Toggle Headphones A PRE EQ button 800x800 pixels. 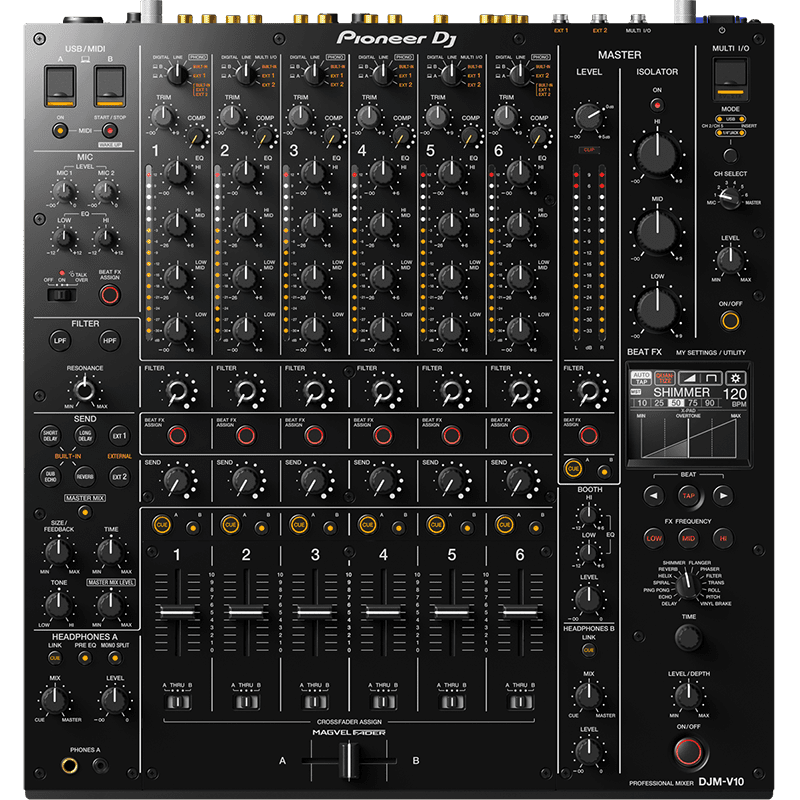84,658
